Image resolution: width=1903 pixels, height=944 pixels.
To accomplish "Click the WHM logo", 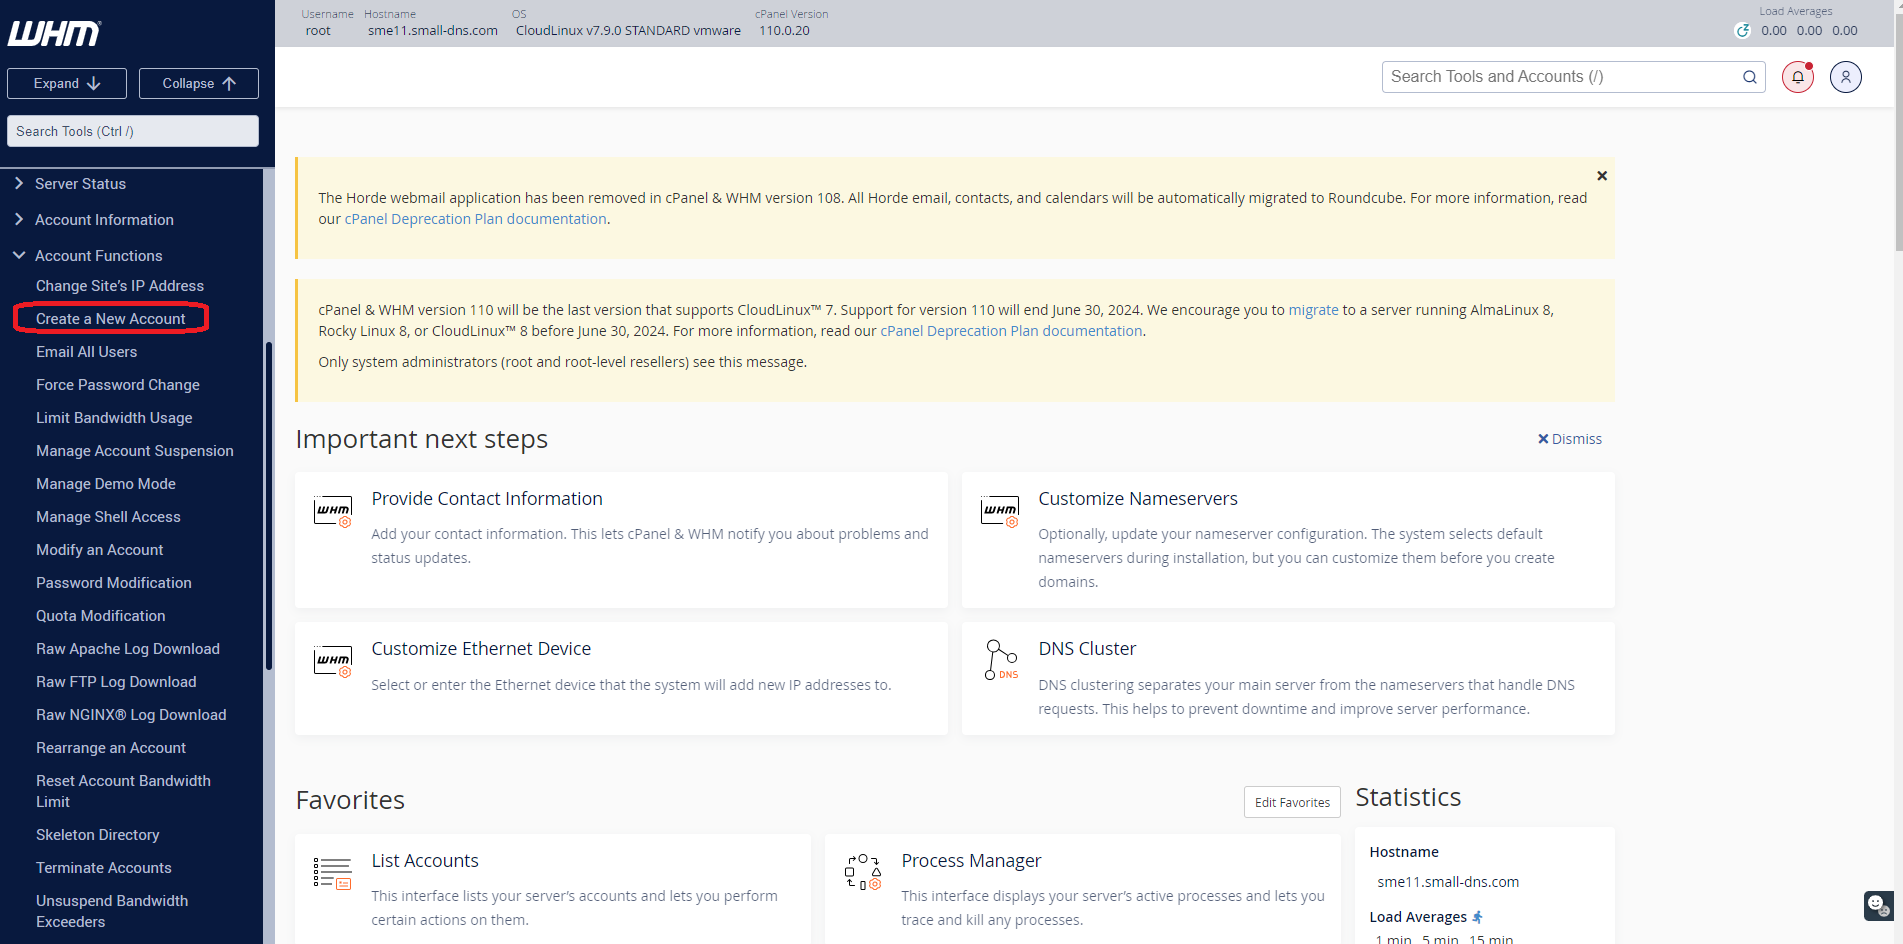I will click(53, 33).
